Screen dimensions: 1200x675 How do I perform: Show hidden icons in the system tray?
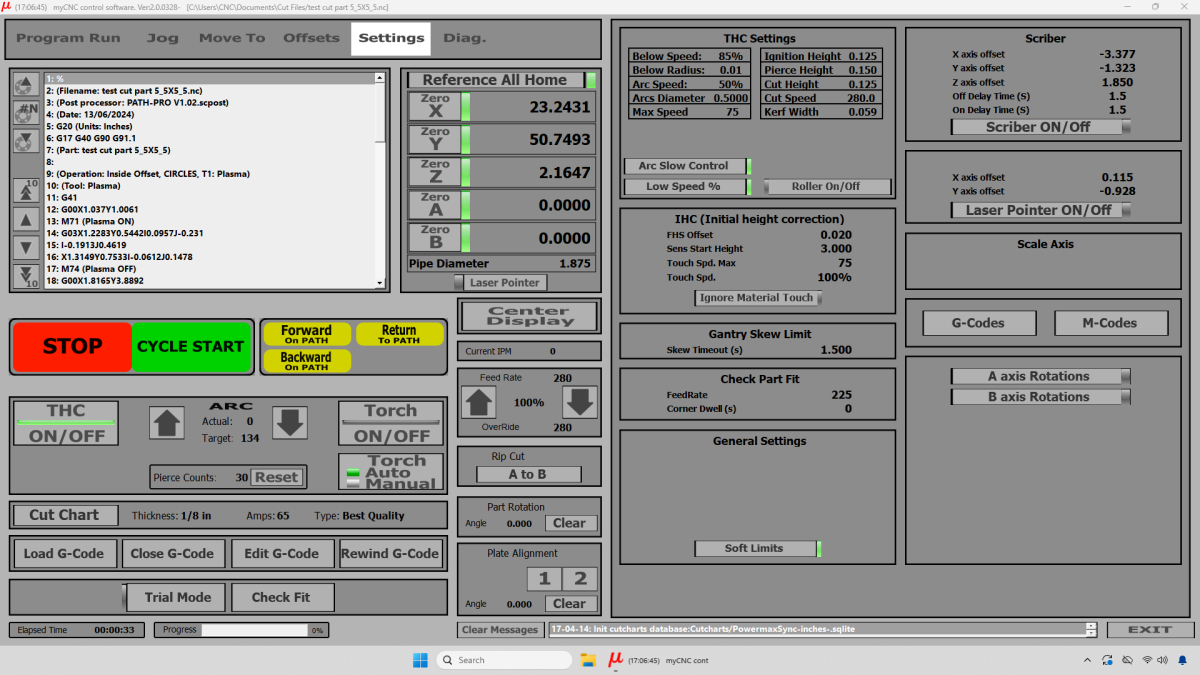(x=1086, y=660)
